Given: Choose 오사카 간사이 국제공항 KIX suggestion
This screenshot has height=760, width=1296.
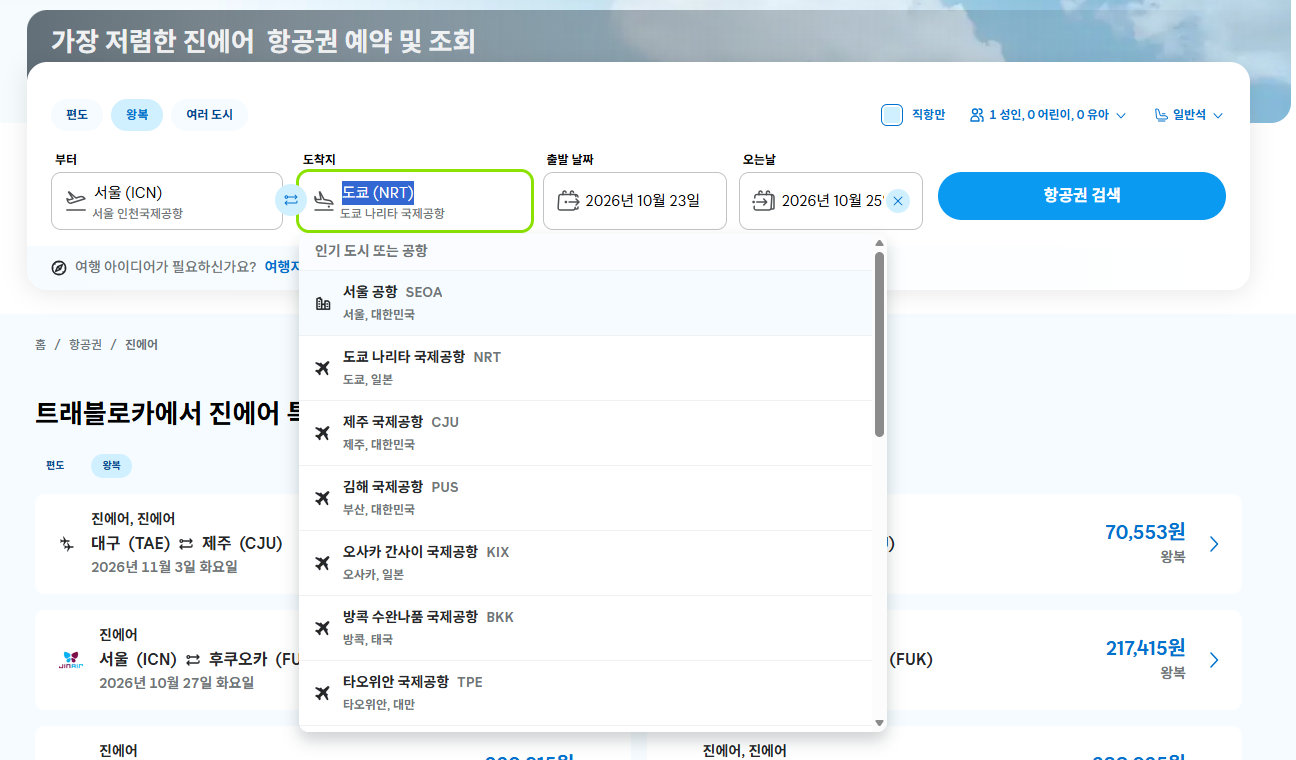Looking at the screenshot, I should click(x=586, y=563).
